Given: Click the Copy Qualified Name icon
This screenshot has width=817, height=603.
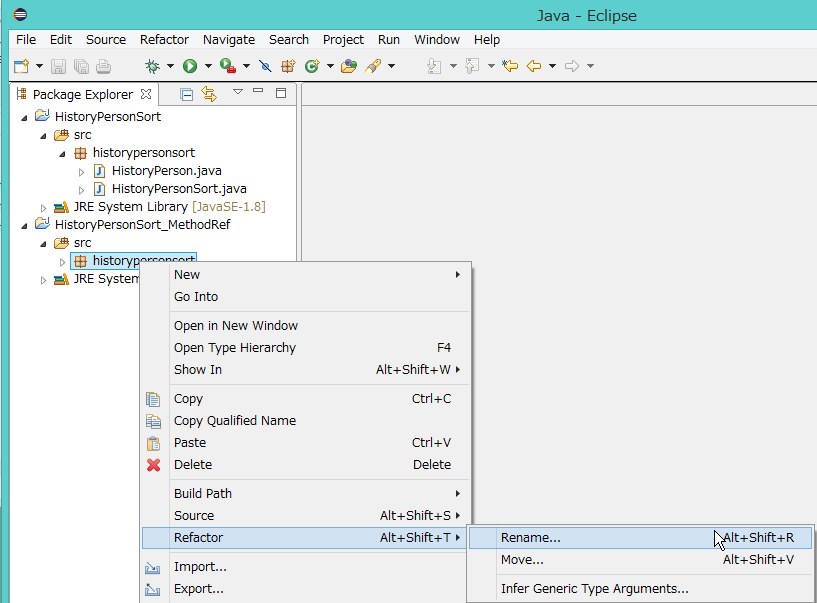Looking at the screenshot, I should pyautogui.click(x=153, y=421).
